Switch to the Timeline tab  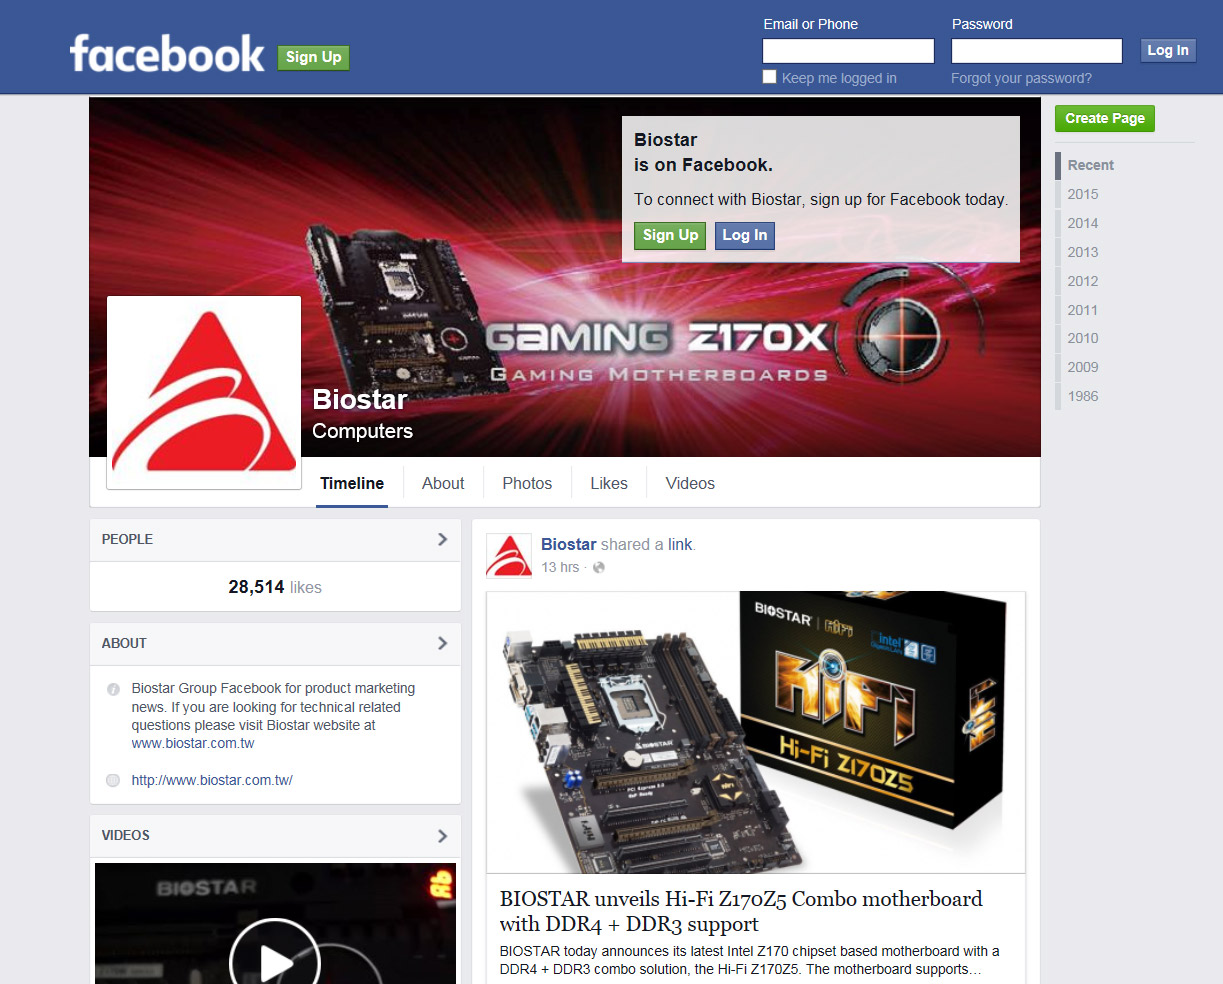coord(352,484)
